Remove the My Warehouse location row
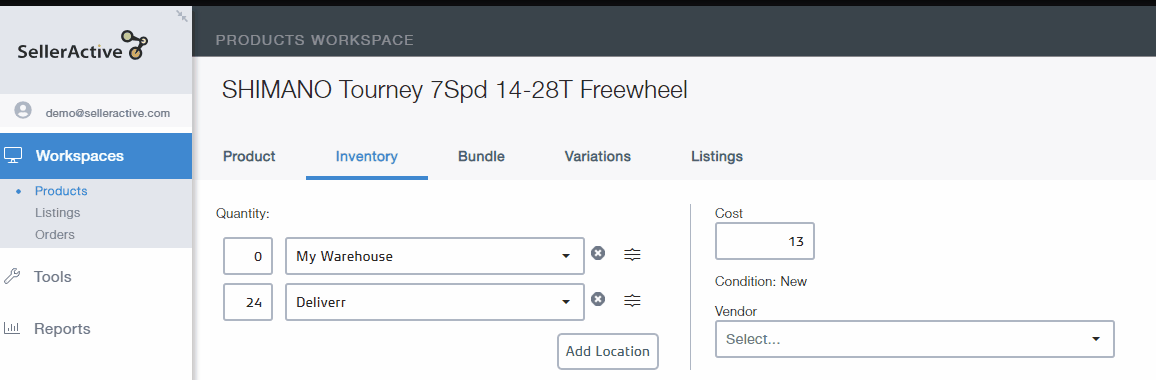1156x380 pixels. point(598,253)
